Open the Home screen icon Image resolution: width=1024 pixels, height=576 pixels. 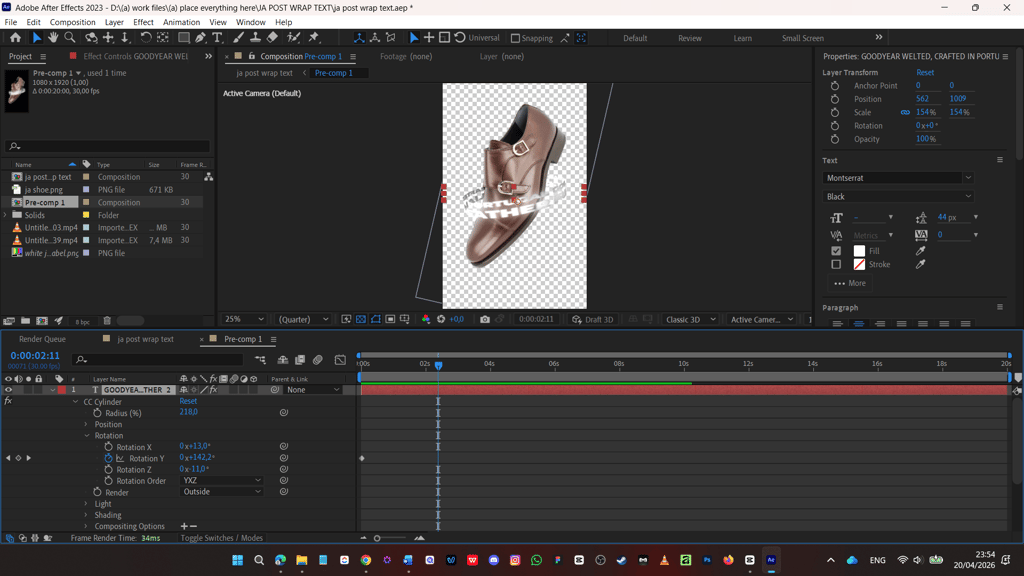15,38
